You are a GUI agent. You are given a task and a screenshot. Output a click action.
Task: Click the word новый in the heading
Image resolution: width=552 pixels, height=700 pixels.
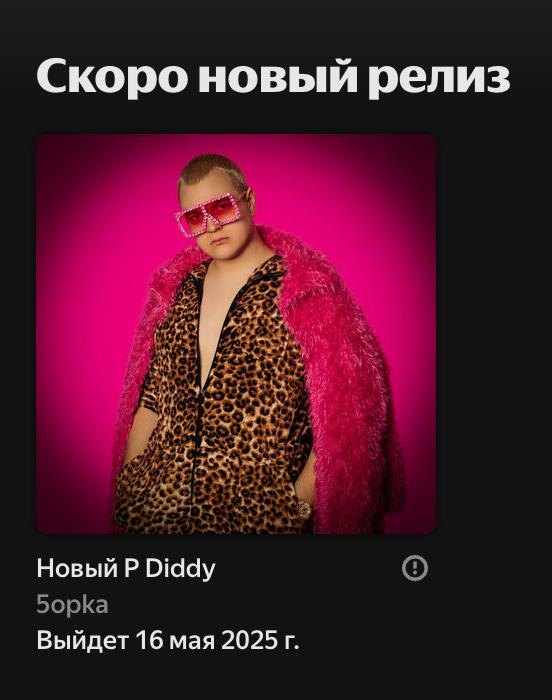[x=277, y=75]
